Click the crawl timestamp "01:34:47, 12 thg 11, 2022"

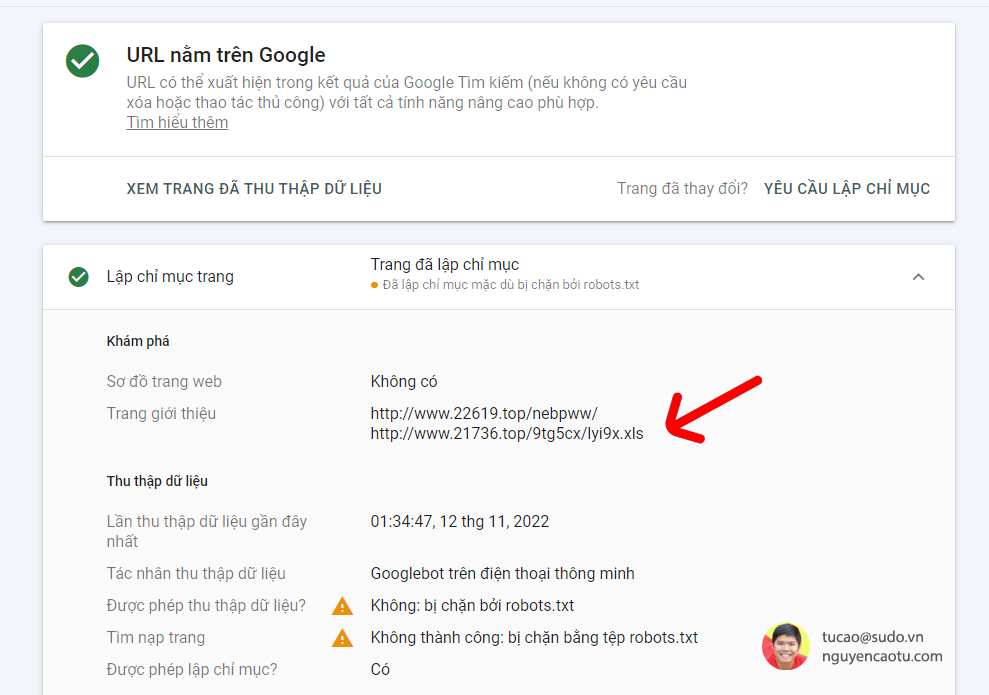(x=467, y=521)
